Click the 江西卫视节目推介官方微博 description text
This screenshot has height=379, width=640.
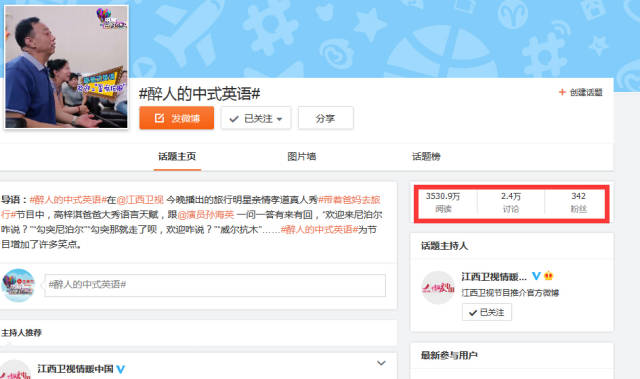(510, 293)
